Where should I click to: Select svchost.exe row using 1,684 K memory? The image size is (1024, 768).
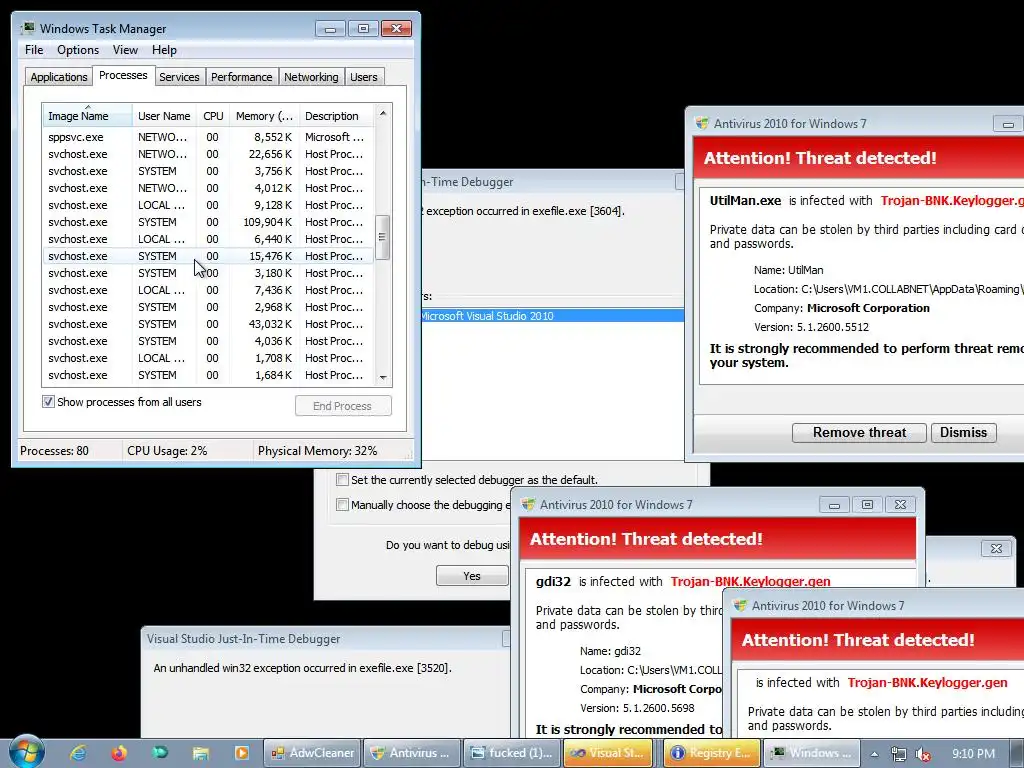tap(208, 375)
